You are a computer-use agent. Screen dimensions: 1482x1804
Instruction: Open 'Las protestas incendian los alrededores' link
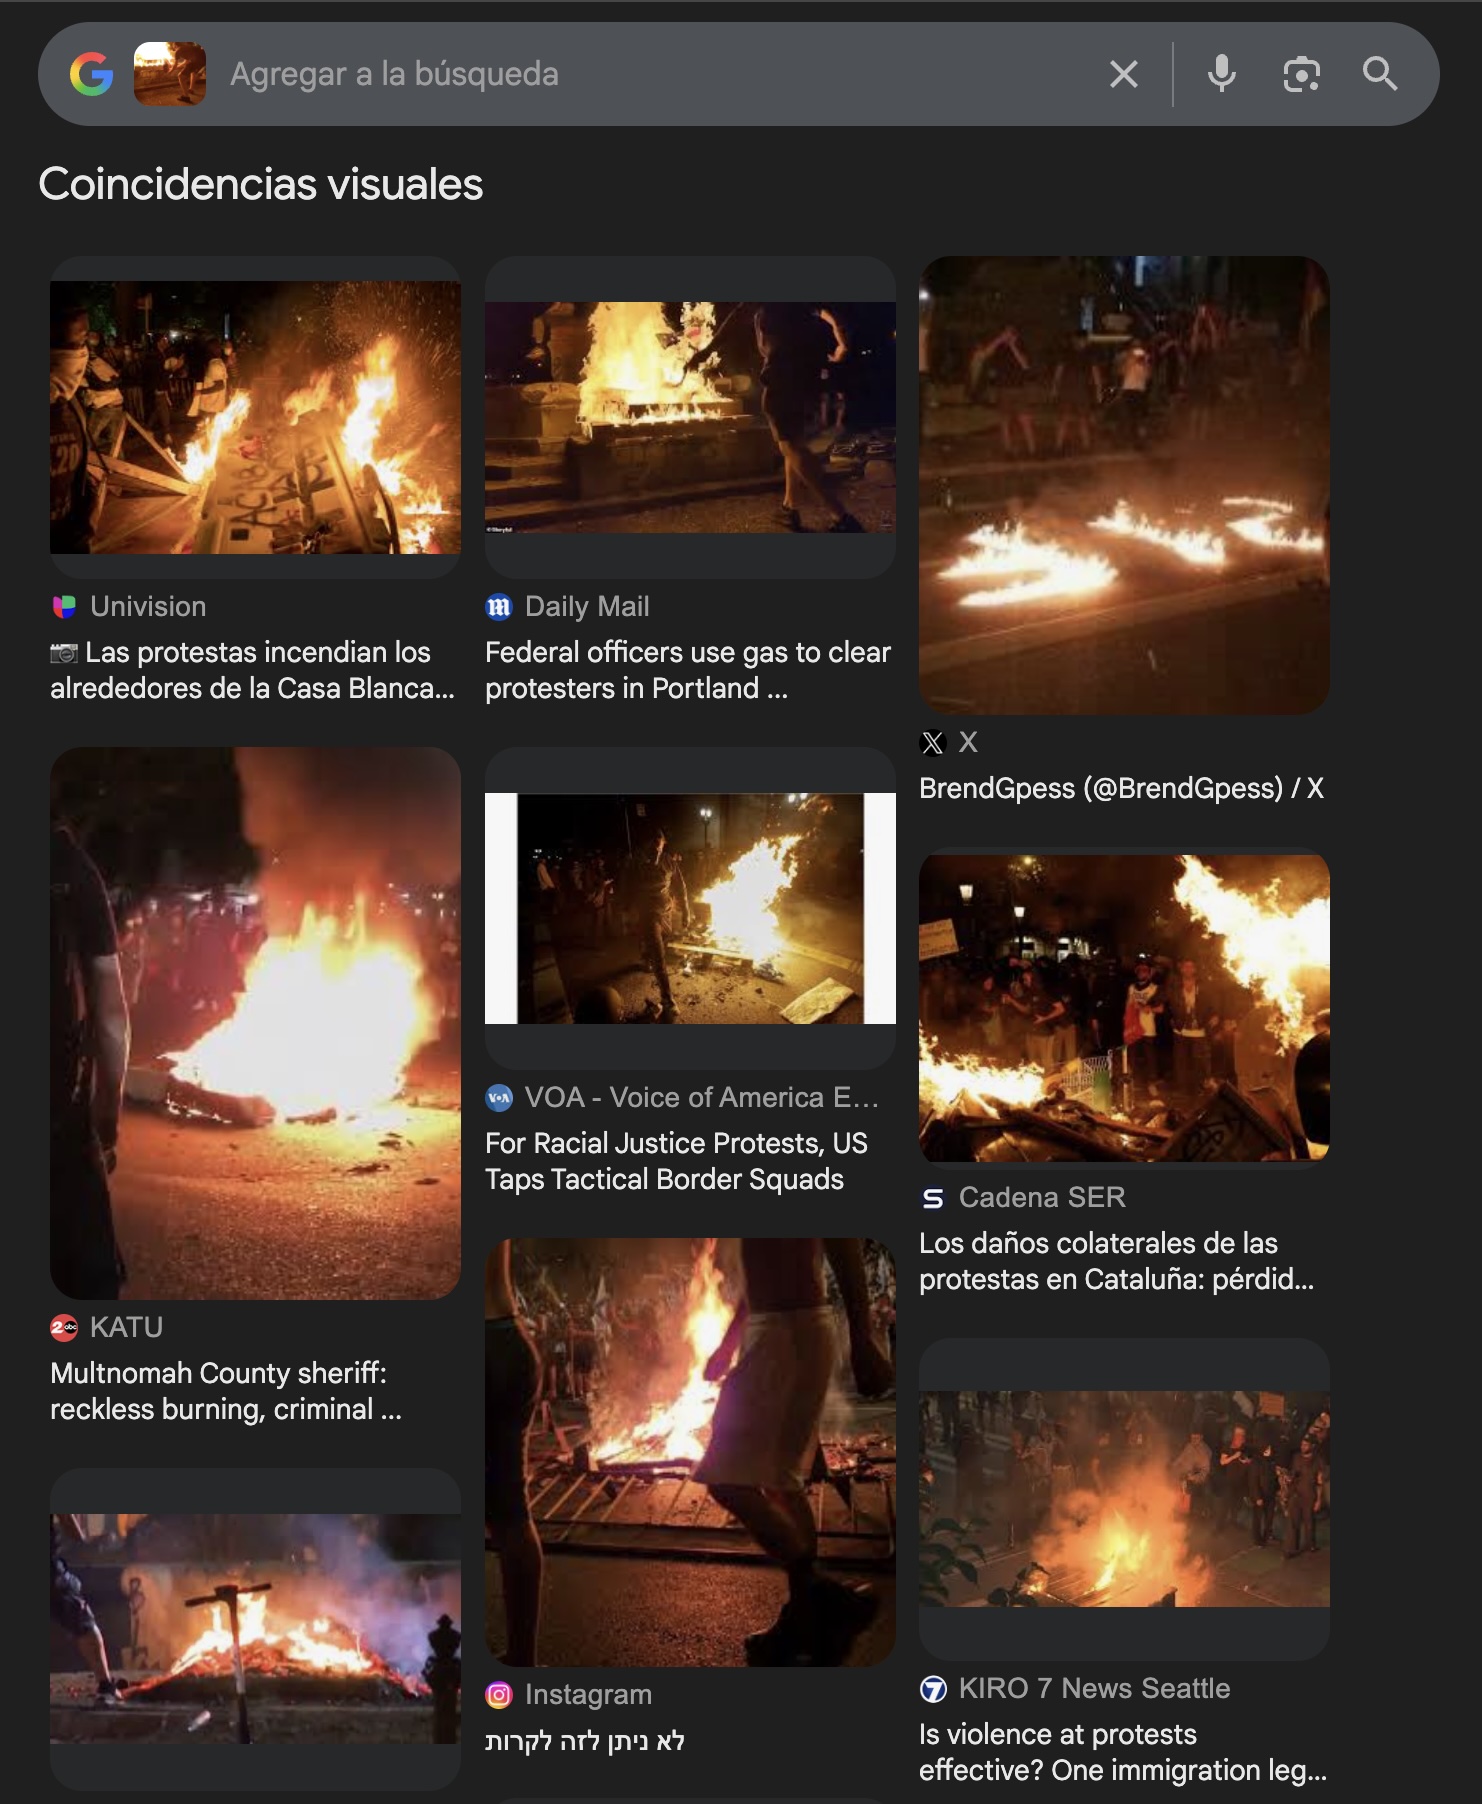pos(252,670)
